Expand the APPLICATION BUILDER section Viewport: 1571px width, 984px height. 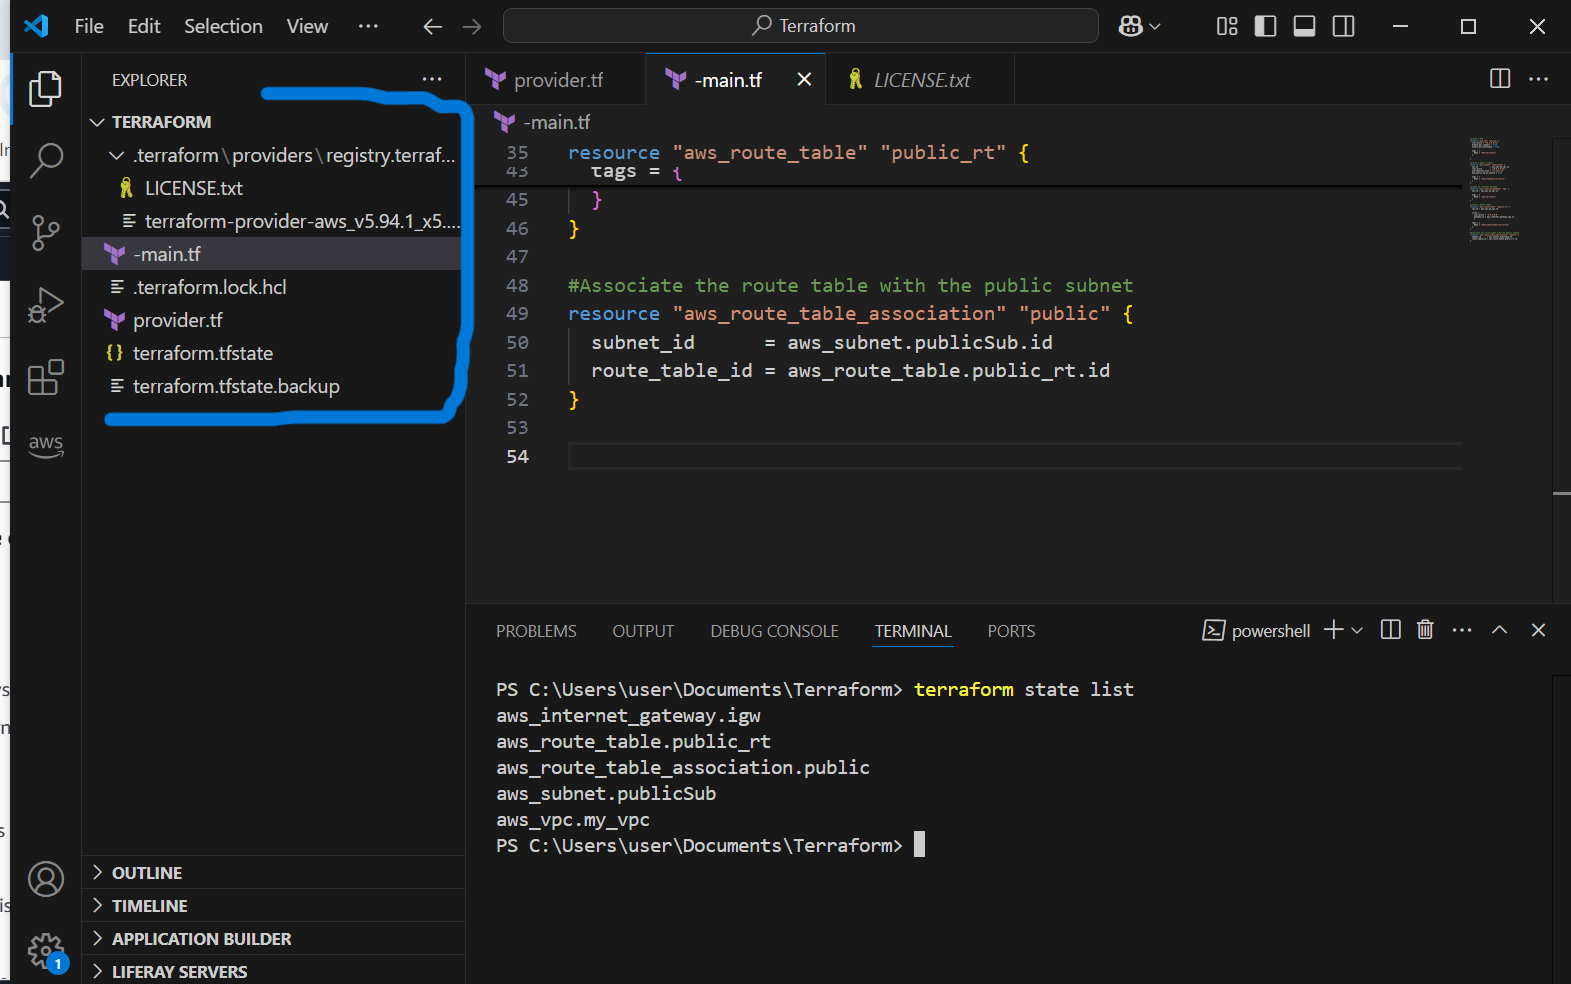pyautogui.click(x=274, y=939)
